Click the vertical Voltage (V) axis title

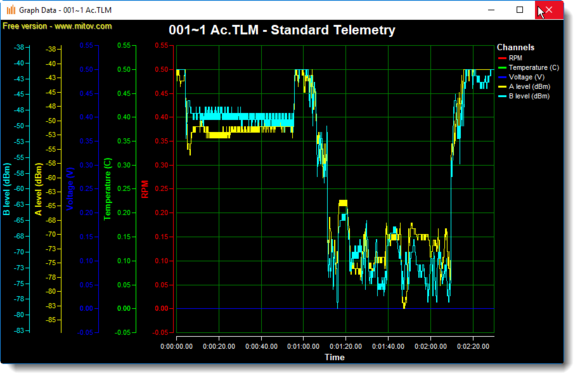[x=70, y=189]
